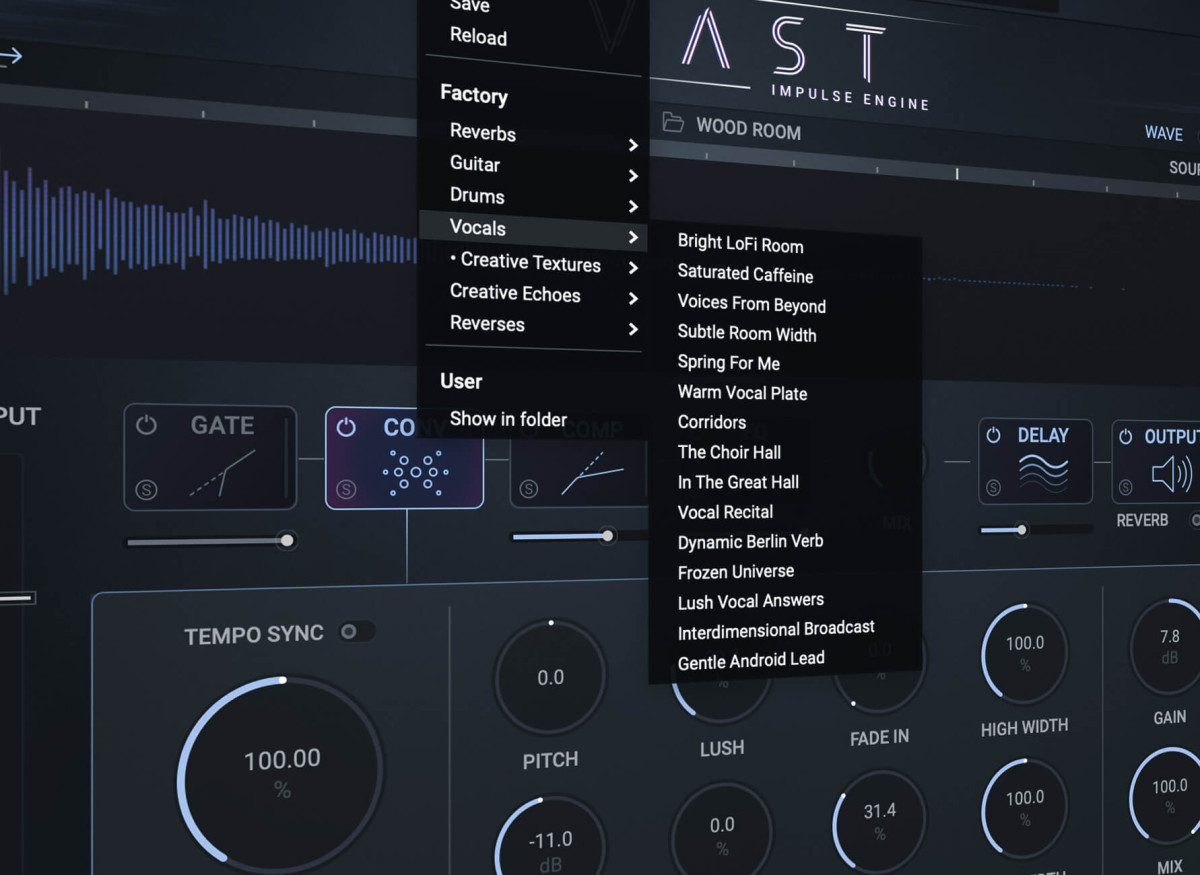Screen dimensions: 1200x875
Task: Switch to the WAVE view
Action: 1164,133
